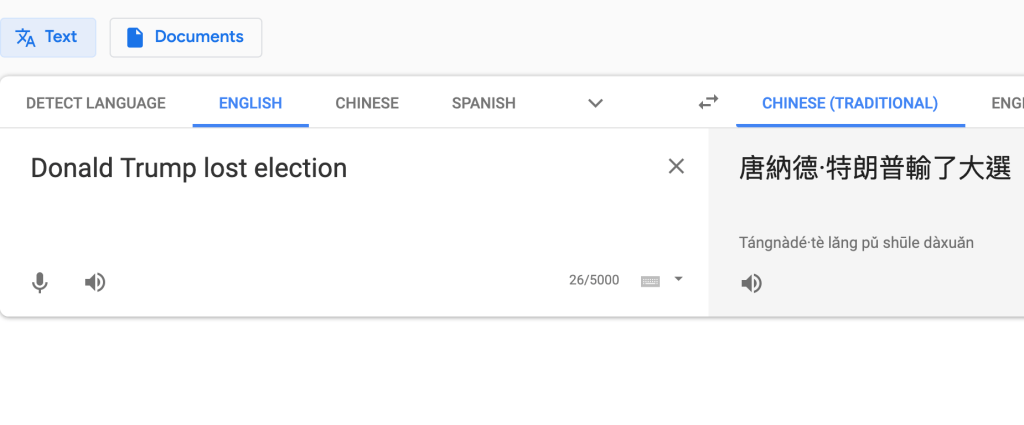Open the virtual keyboard icon
1024x425 pixels.
pyautogui.click(x=650, y=281)
